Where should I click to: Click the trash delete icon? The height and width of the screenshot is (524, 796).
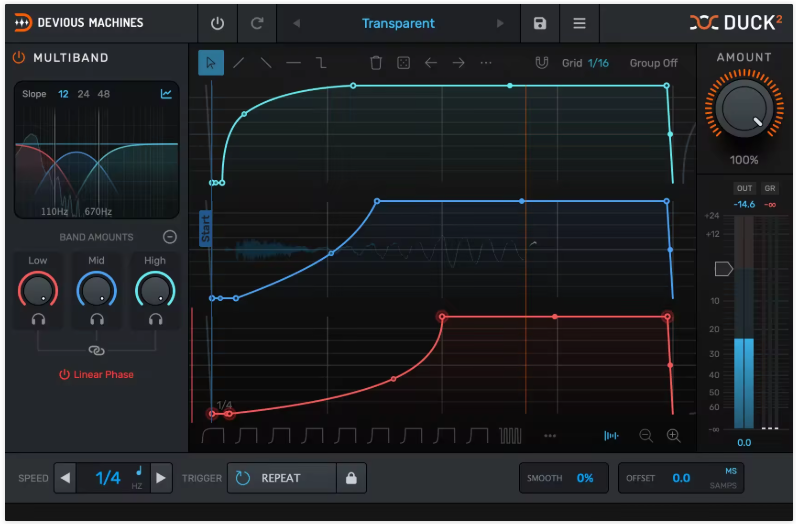coord(376,63)
